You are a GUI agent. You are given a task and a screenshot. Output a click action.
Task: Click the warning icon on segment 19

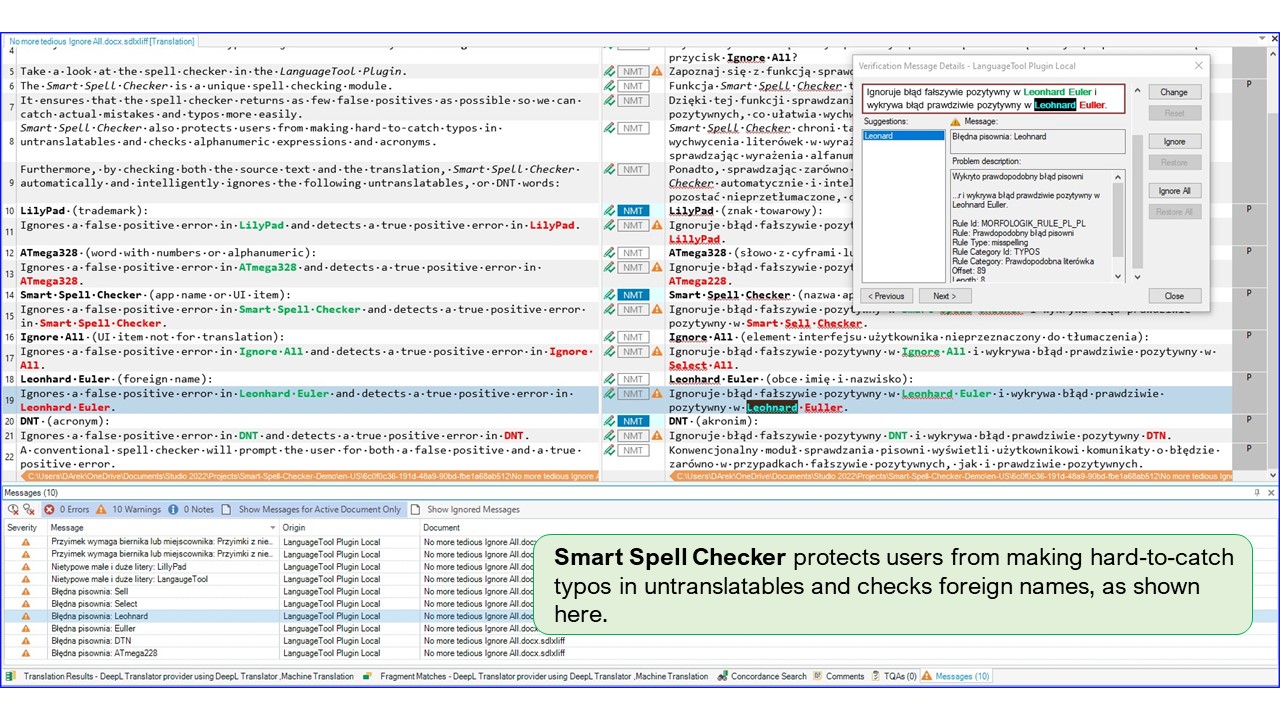tap(657, 394)
